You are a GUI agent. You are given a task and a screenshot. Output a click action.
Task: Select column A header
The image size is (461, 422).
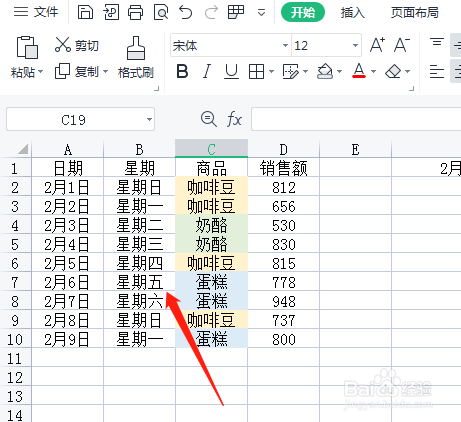coord(68,149)
